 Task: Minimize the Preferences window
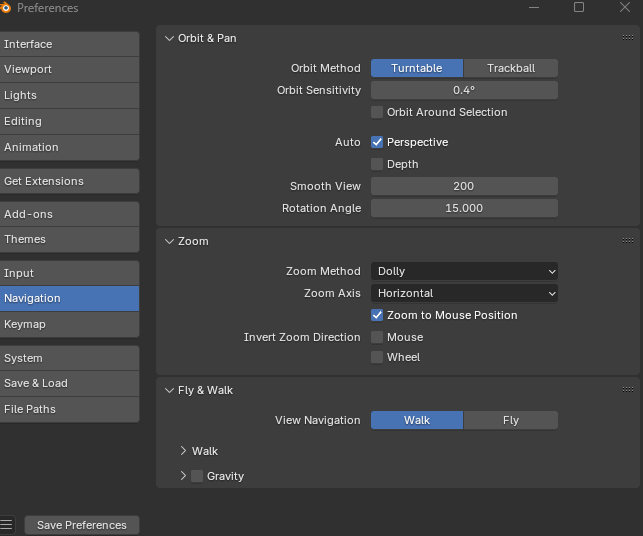[x=534, y=7]
